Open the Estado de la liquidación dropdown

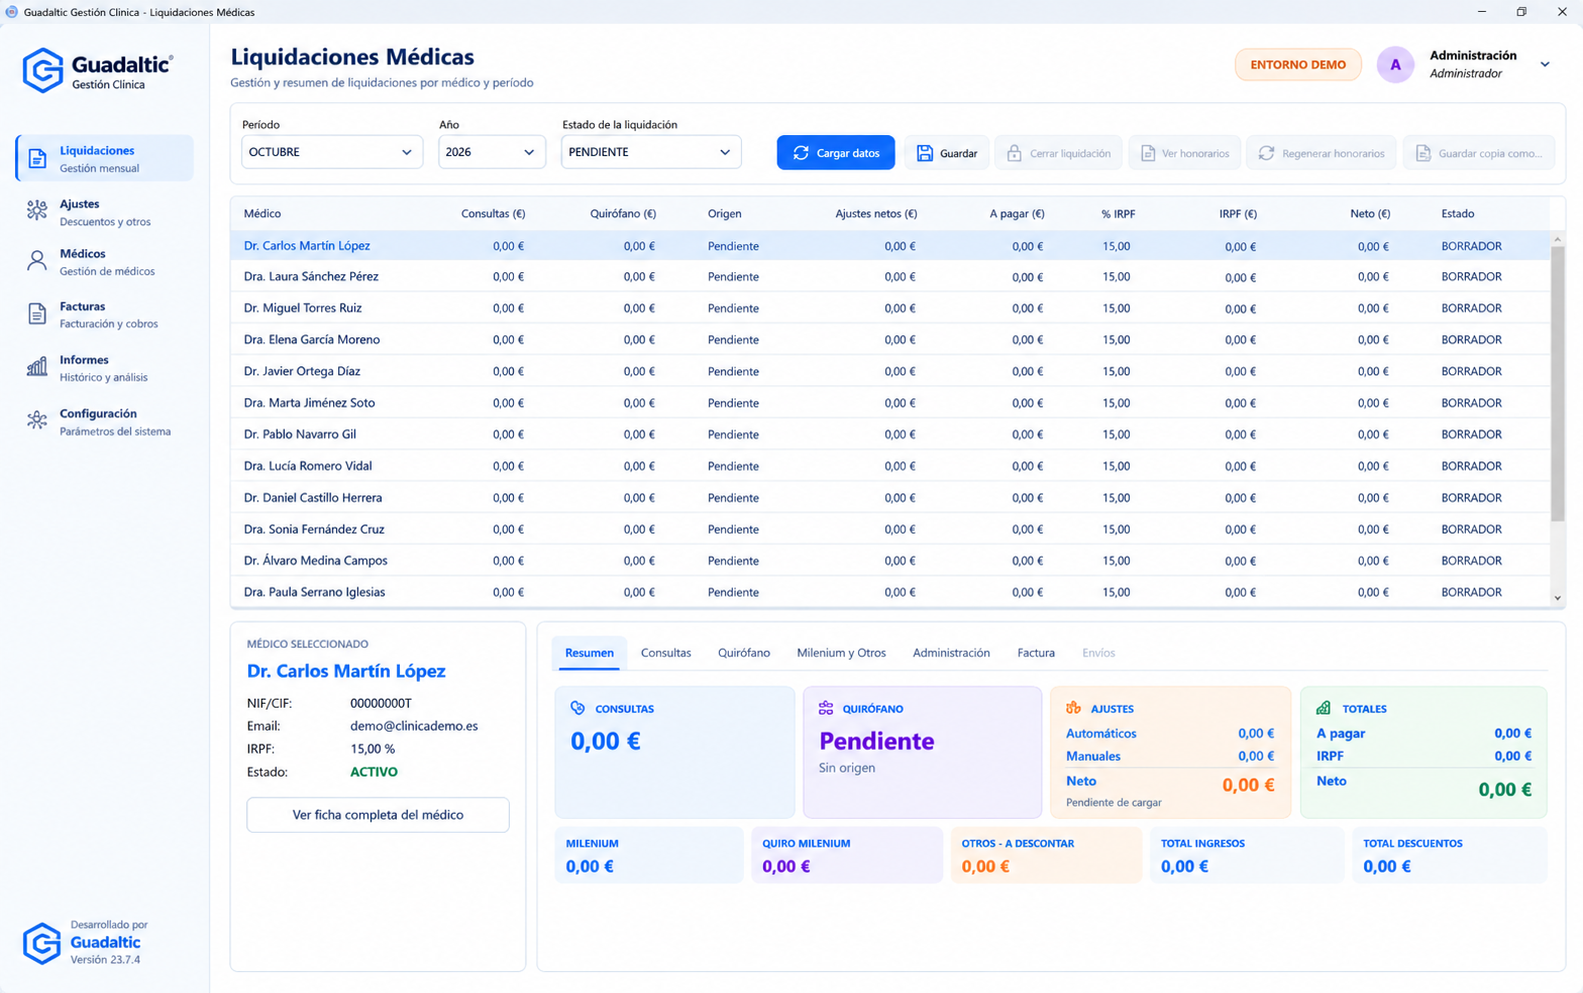(651, 152)
